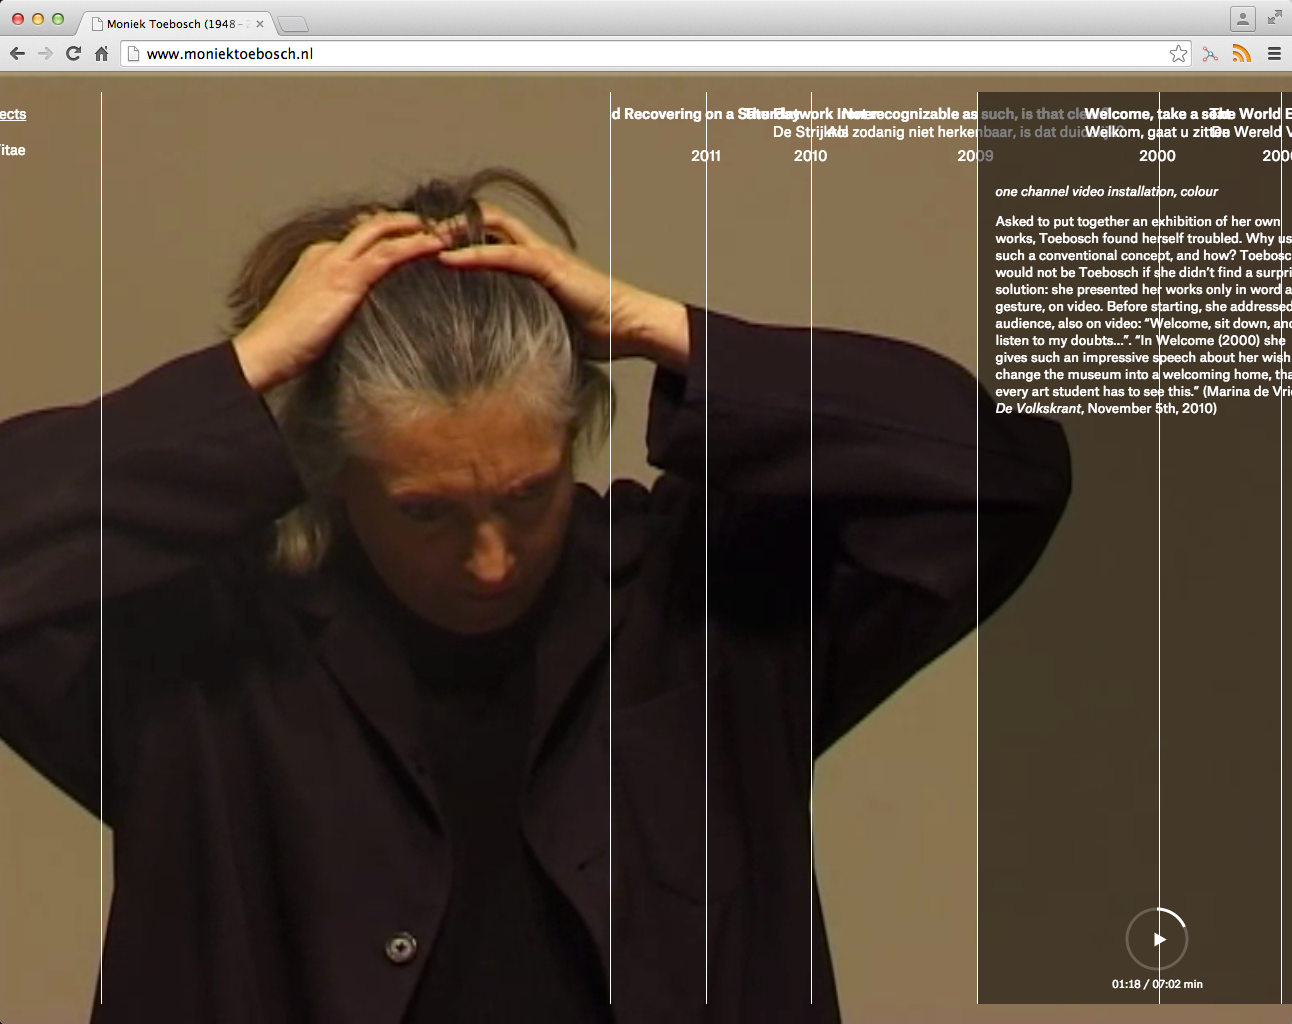Click the RSS feed extension icon
Viewport: 1292px width, 1024px height.
point(1241,54)
